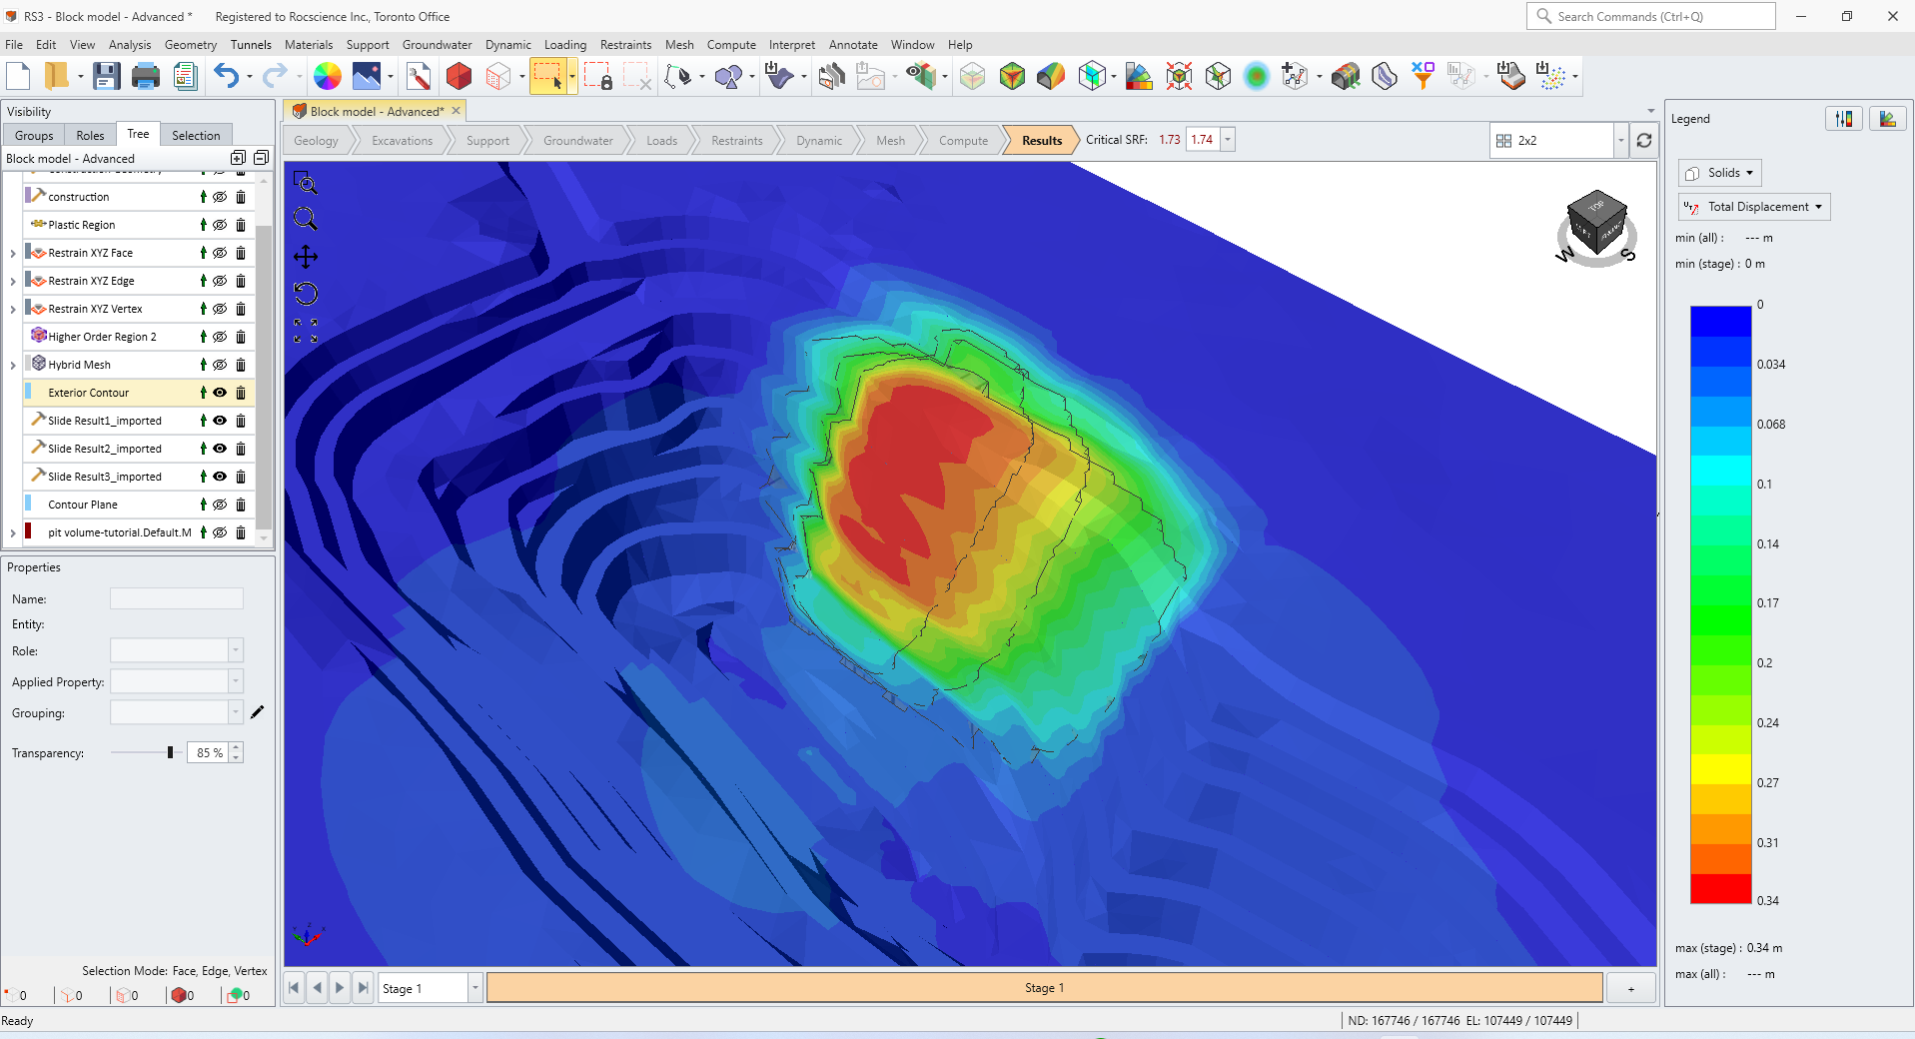The width and height of the screenshot is (1915, 1039).
Task: Click the rotate view icon in viewport
Action: pos(305,294)
